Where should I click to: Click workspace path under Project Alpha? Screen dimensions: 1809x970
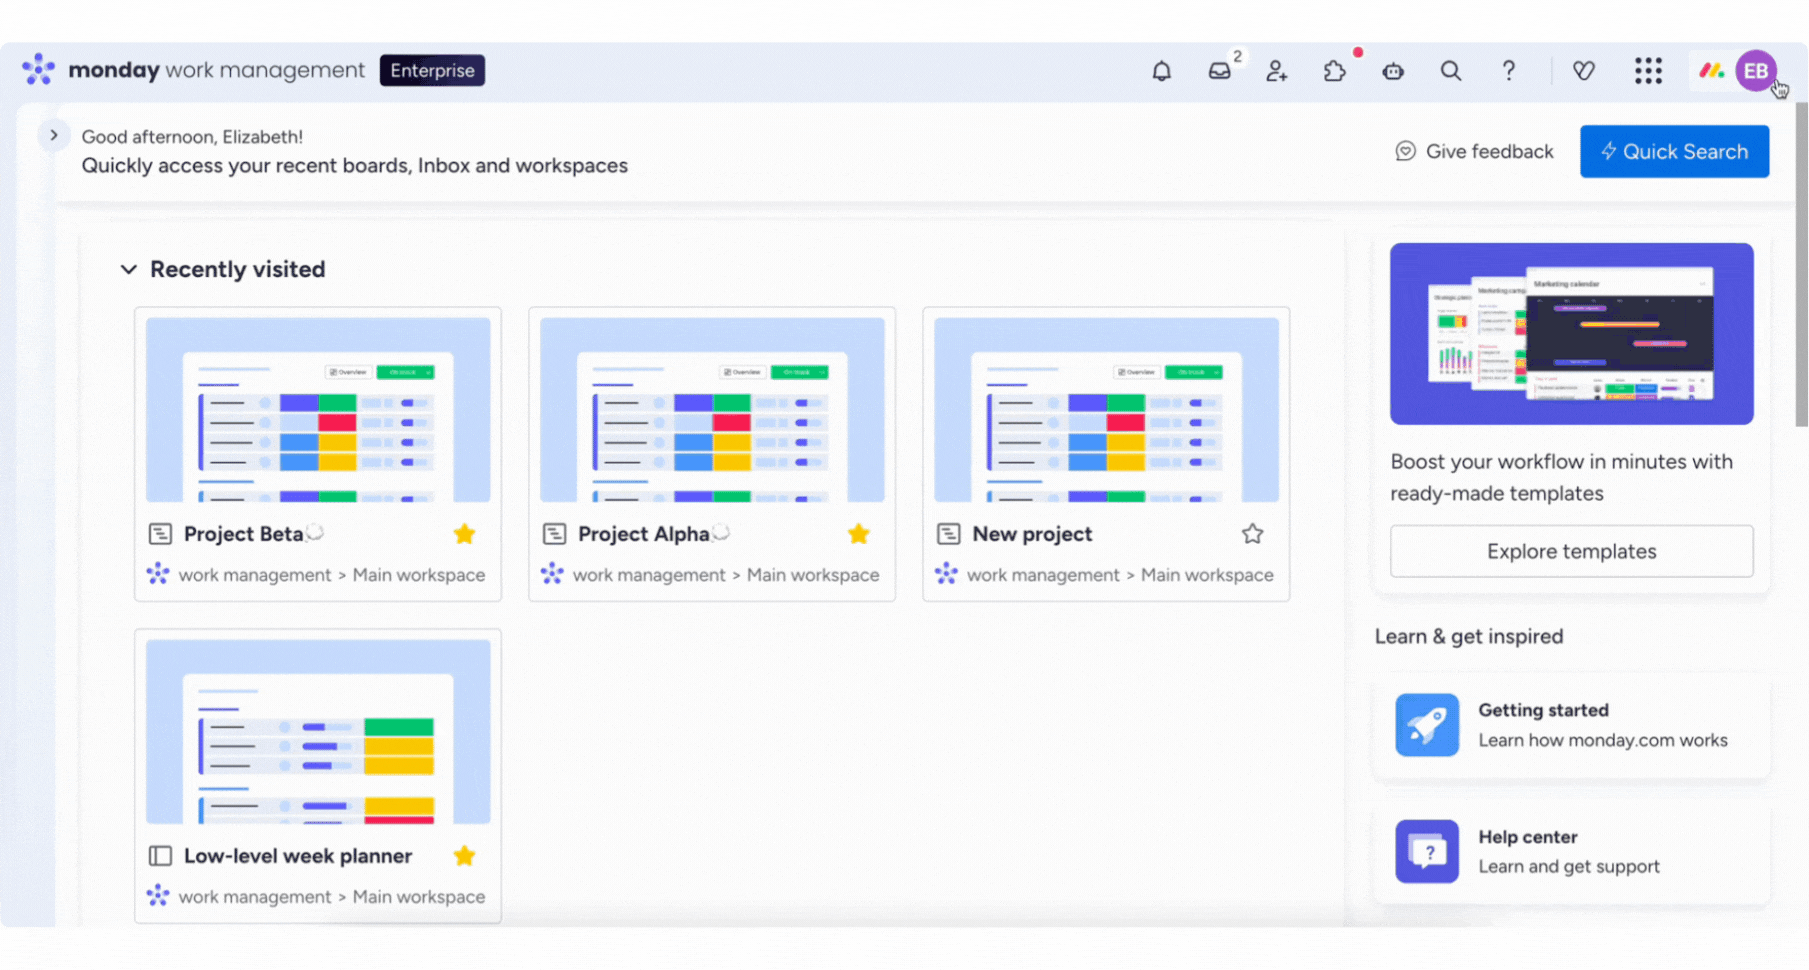[x=726, y=575]
